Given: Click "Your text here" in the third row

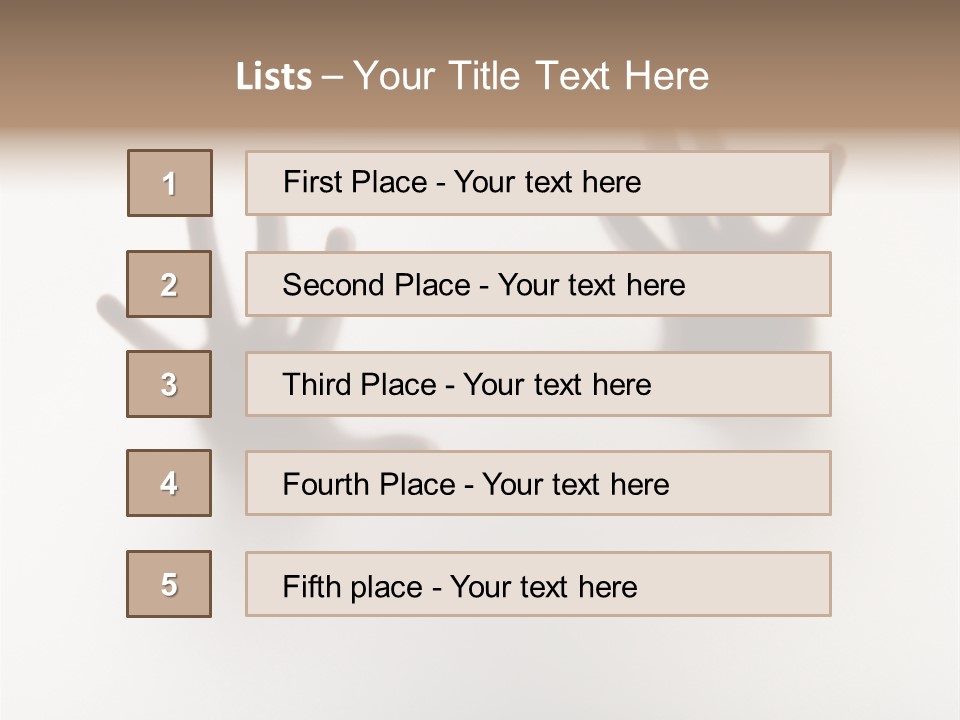Looking at the screenshot, I should pos(557,385).
